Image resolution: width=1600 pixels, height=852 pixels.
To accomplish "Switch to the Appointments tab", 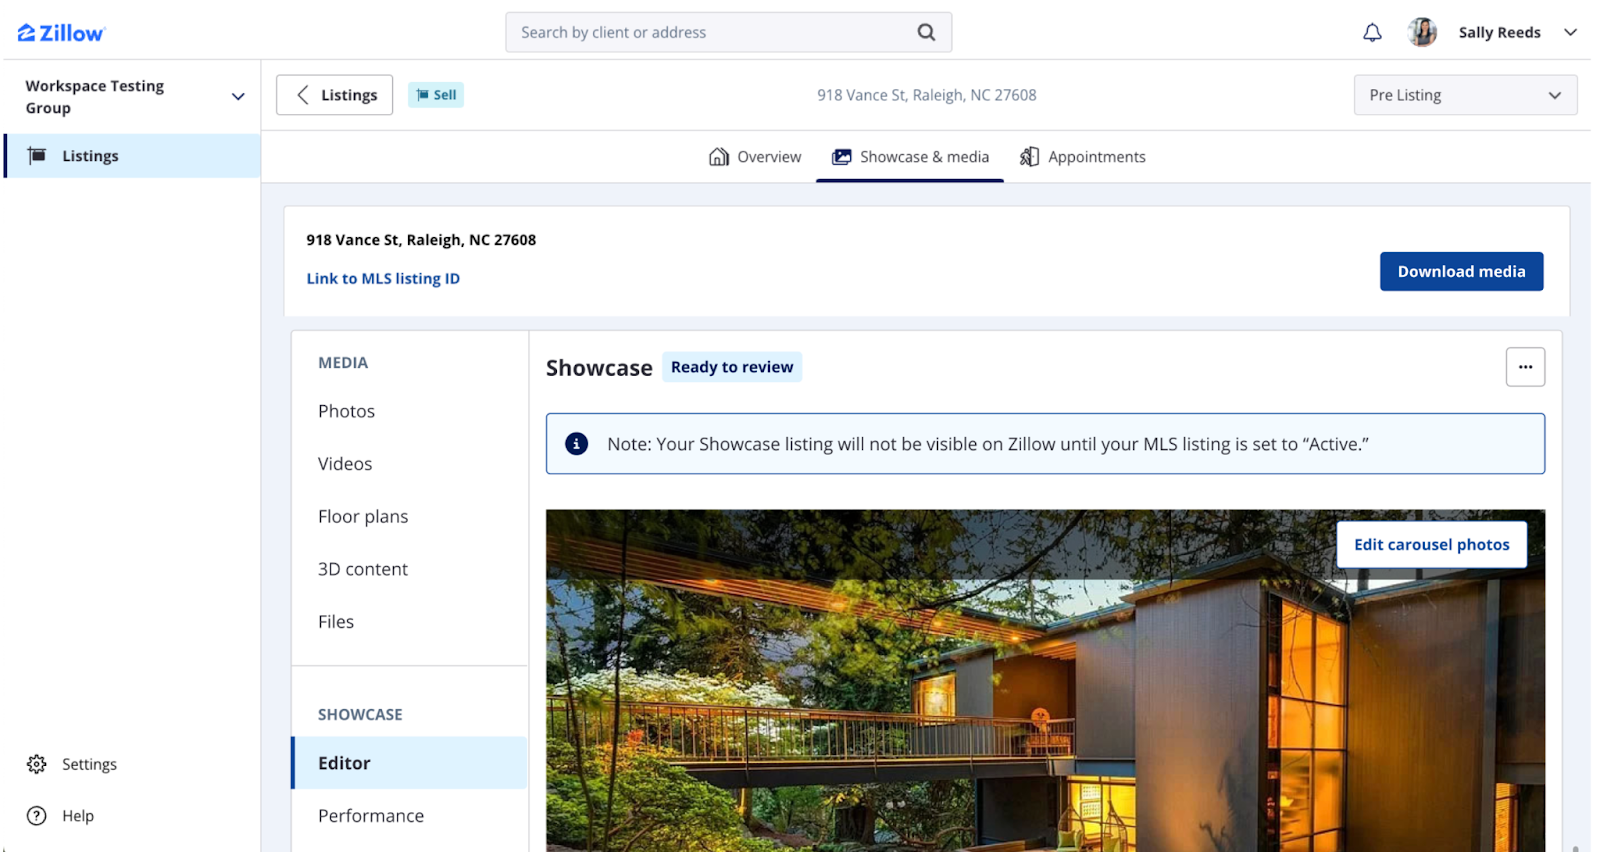I will [1083, 157].
